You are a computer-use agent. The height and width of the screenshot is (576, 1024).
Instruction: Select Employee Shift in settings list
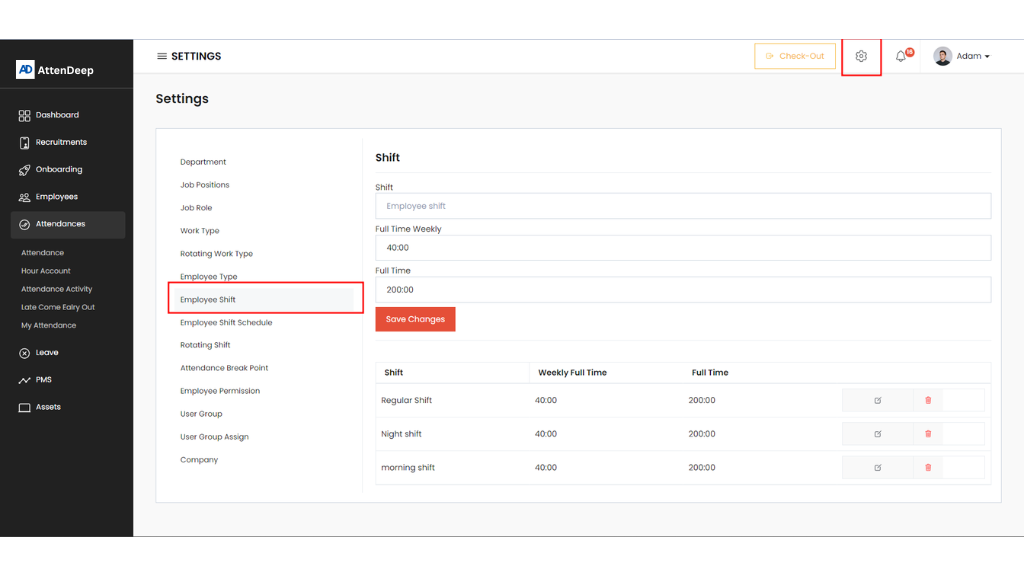pos(208,300)
